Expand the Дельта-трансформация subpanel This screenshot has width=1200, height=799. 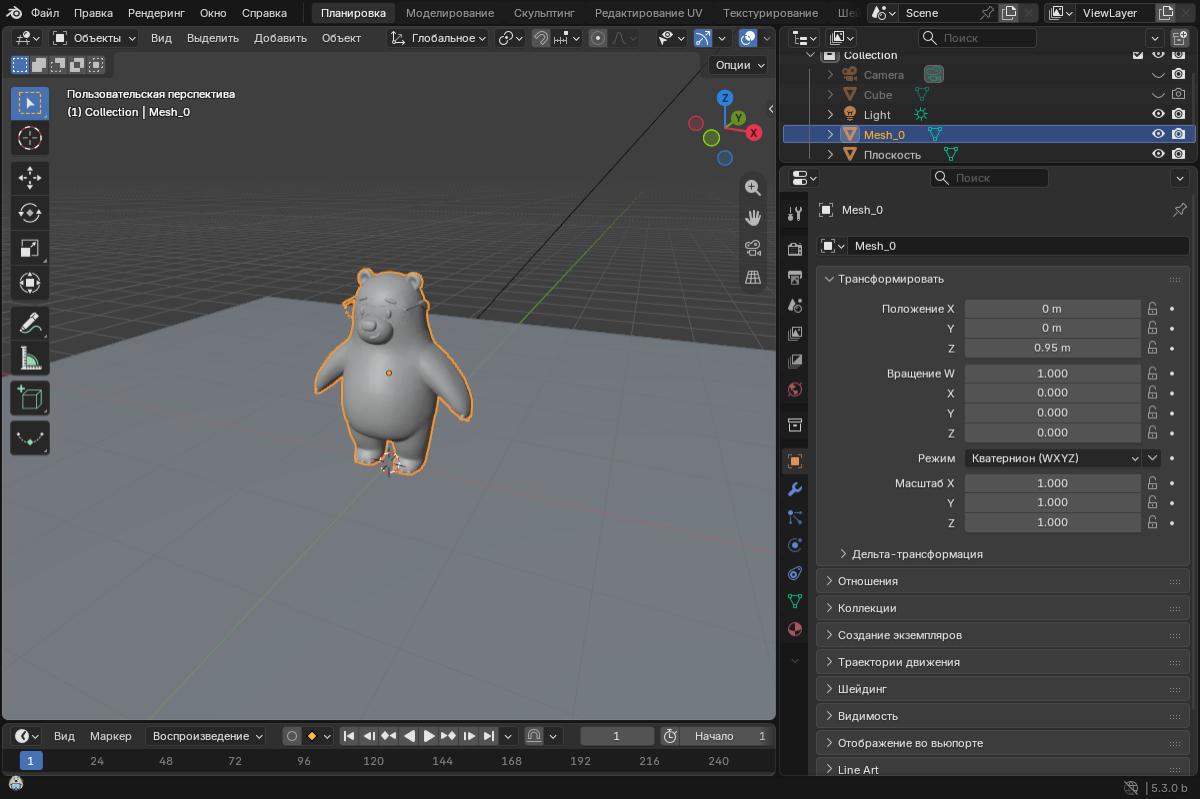[x=917, y=554]
